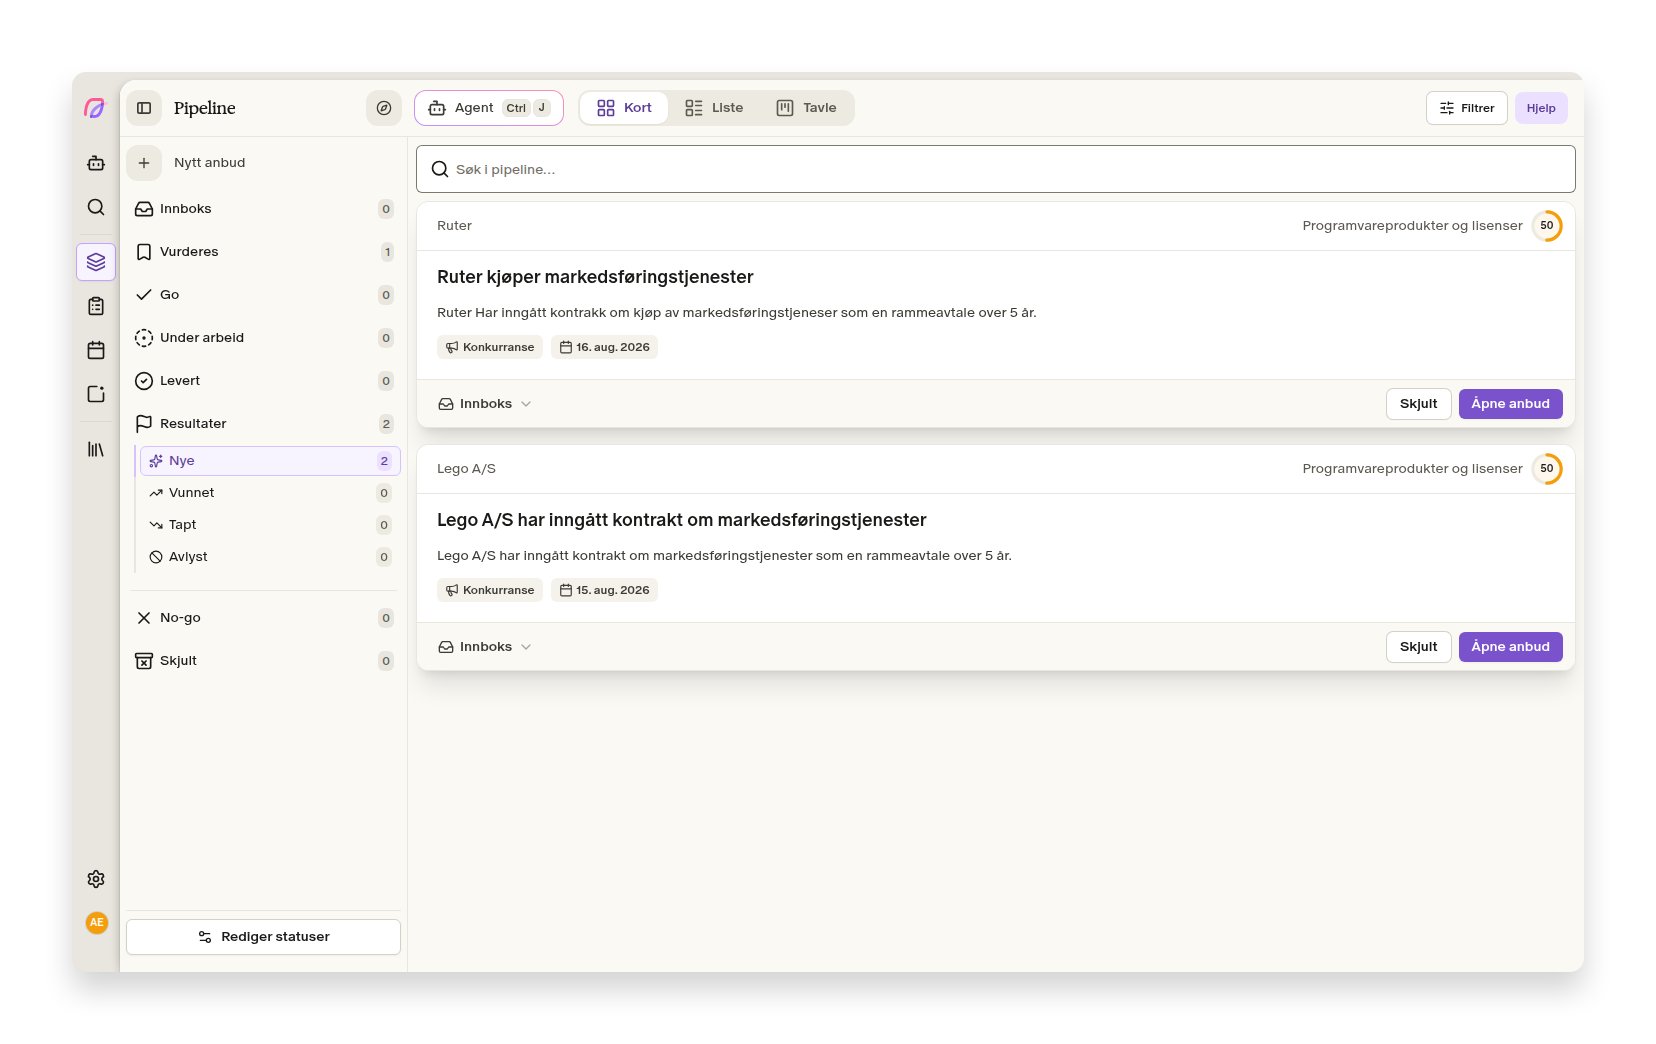Click Konkurranse tag on Lego card
Screen dimensions: 1656x1044
(490, 590)
